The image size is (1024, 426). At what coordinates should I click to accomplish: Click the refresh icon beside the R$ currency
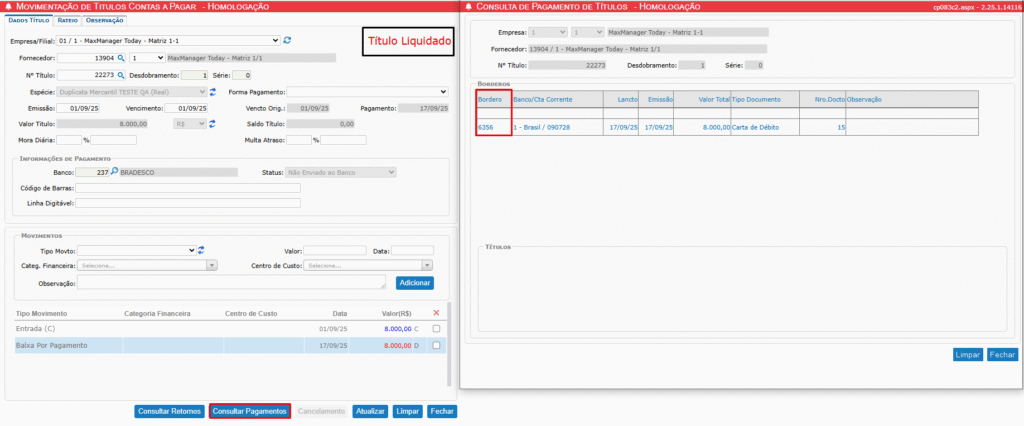(212, 124)
